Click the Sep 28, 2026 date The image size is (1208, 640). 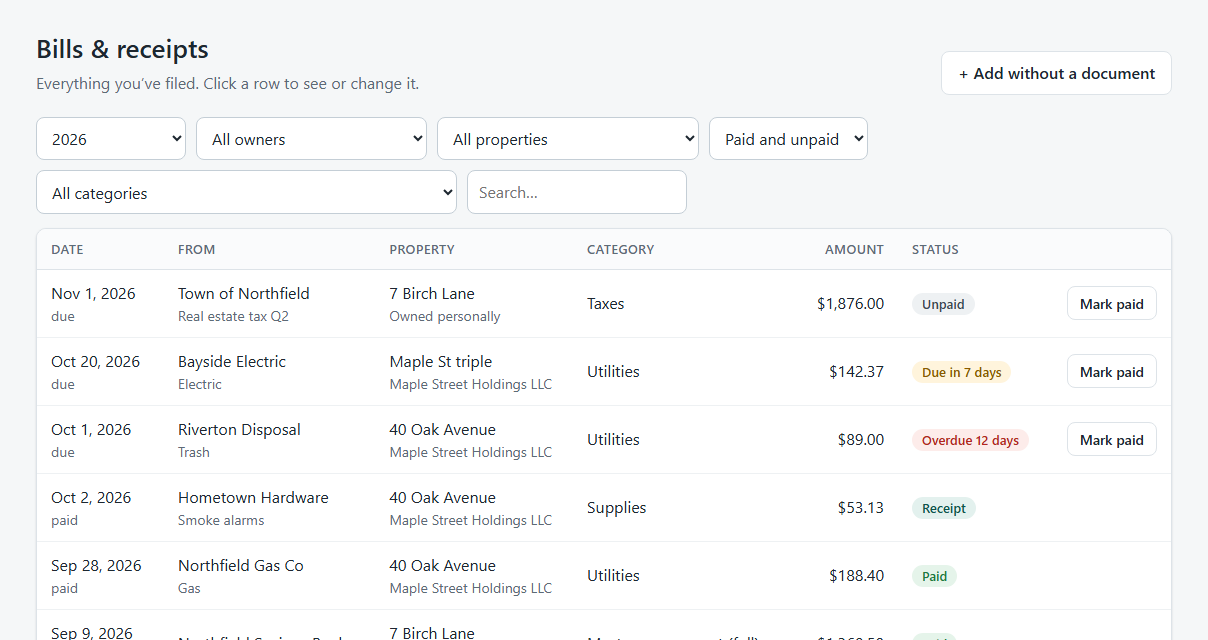[x=96, y=566]
